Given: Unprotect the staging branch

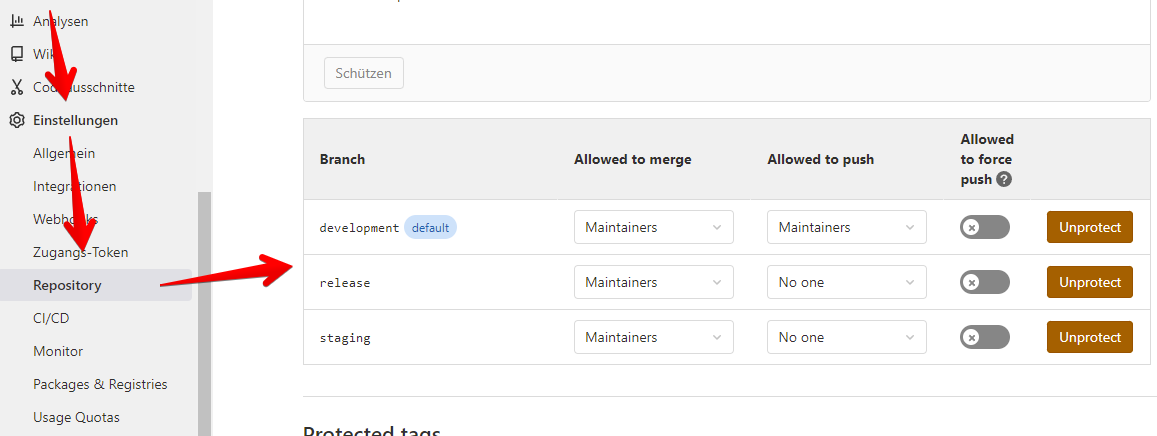Looking at the screenshot, I should (x=1090, y=337).
